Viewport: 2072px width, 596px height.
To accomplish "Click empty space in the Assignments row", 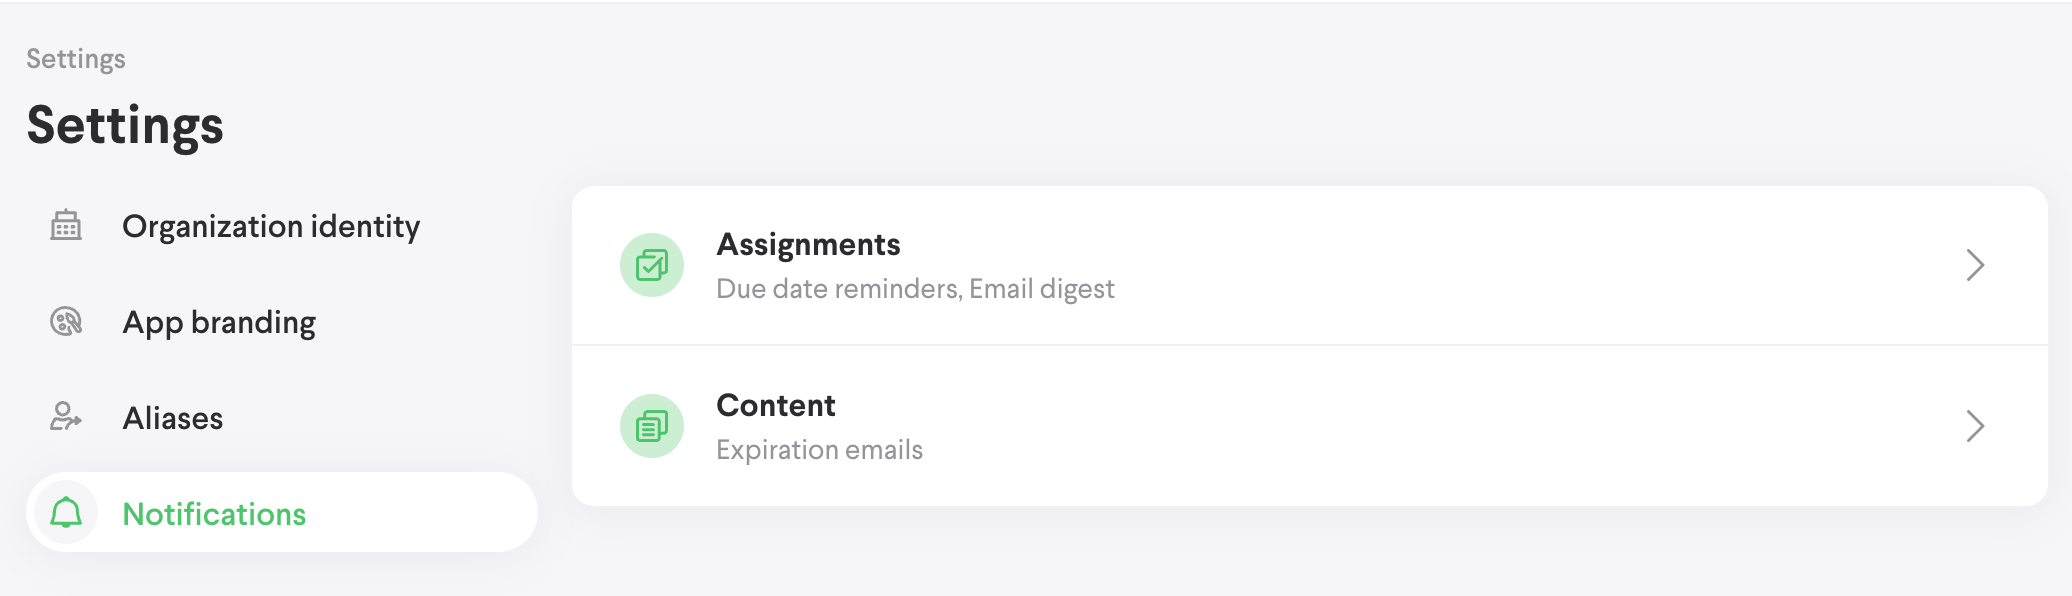I will pos(1500,265).
